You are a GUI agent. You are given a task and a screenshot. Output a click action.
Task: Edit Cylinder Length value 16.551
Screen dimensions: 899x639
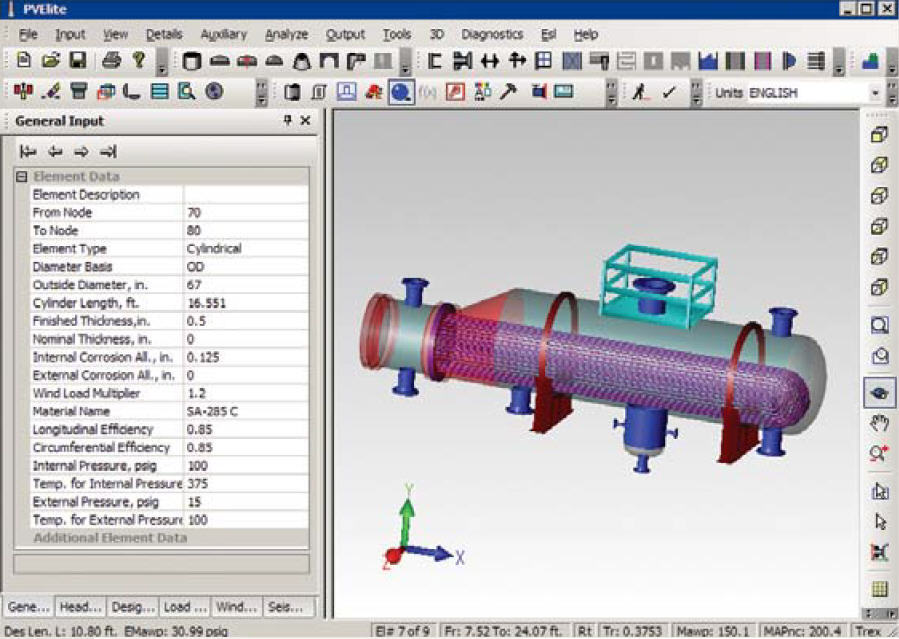click(x=245, y=303)
